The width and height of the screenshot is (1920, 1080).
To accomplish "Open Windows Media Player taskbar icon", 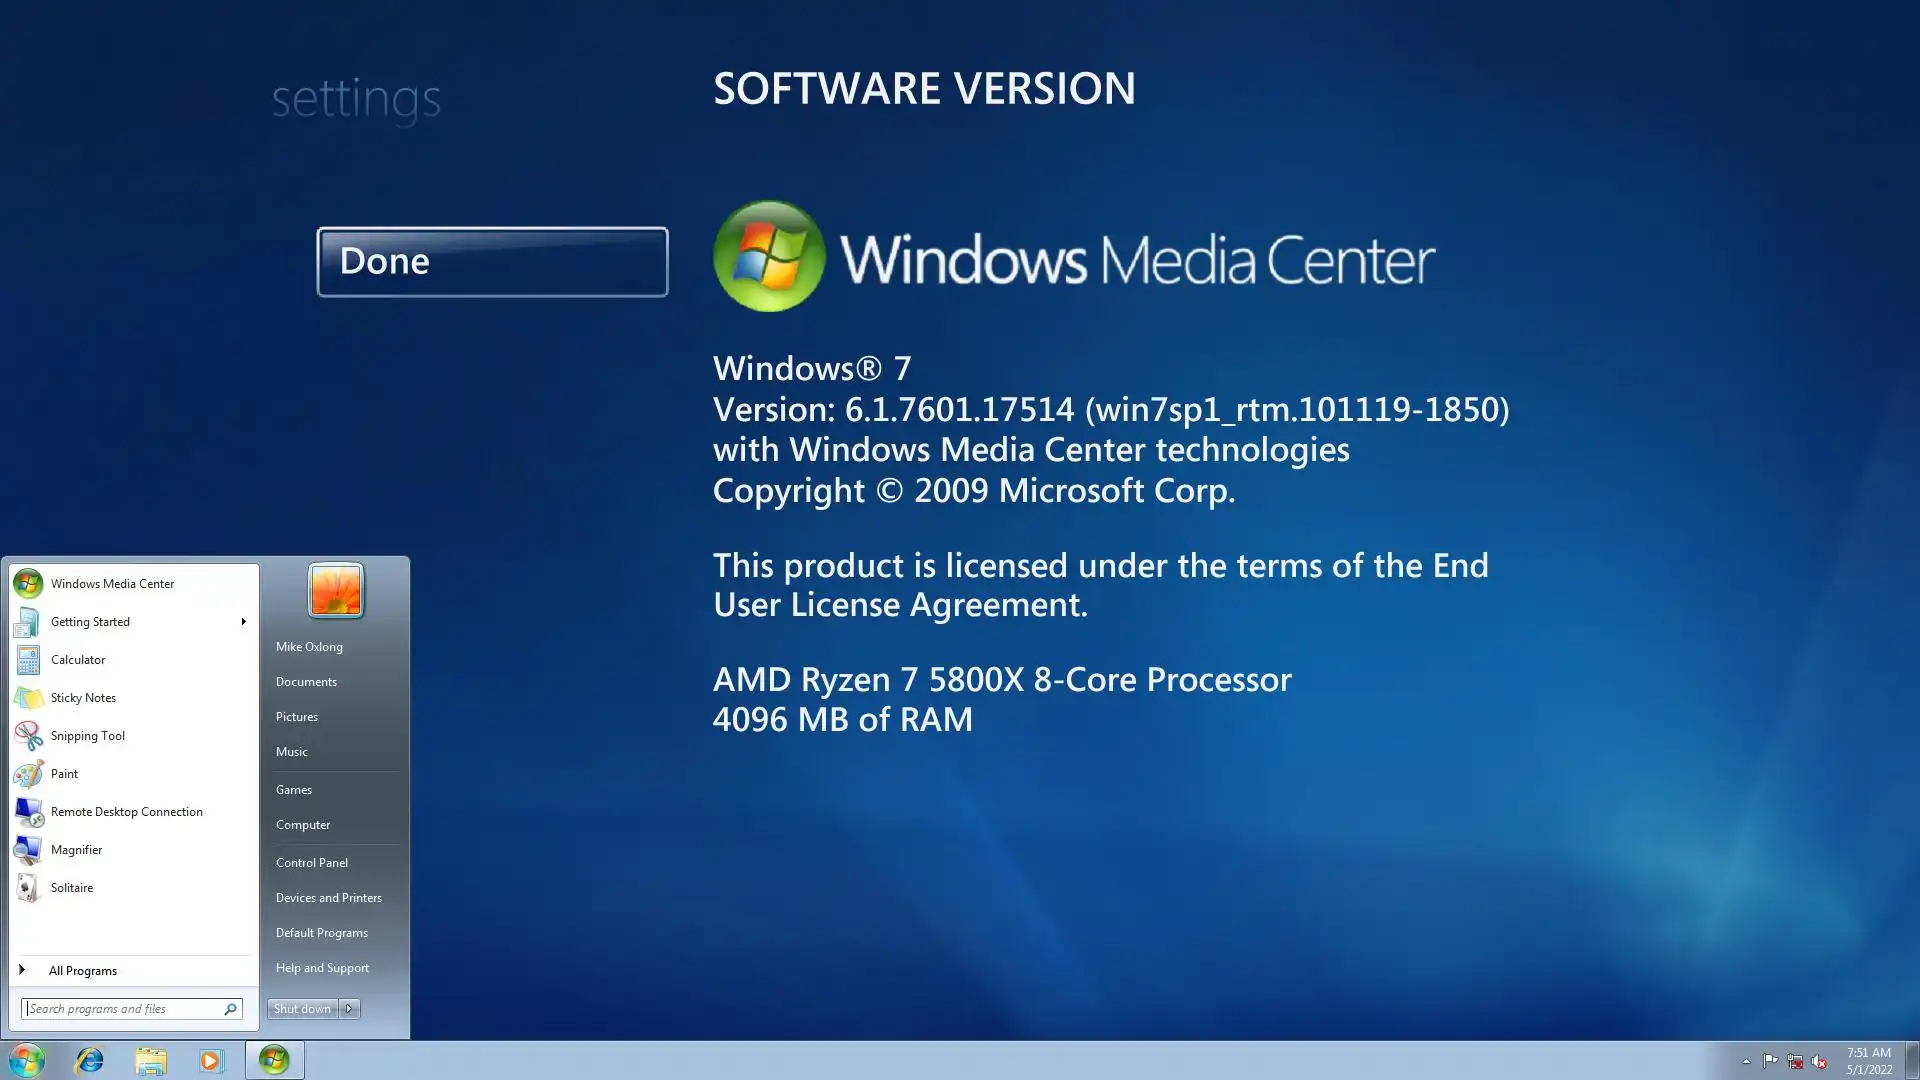I will point(211,1060).
